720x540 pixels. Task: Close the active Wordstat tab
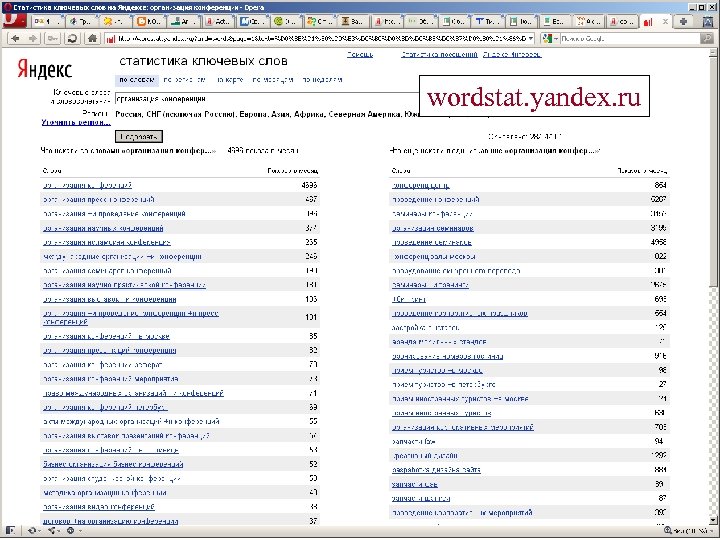click(664, 21)
